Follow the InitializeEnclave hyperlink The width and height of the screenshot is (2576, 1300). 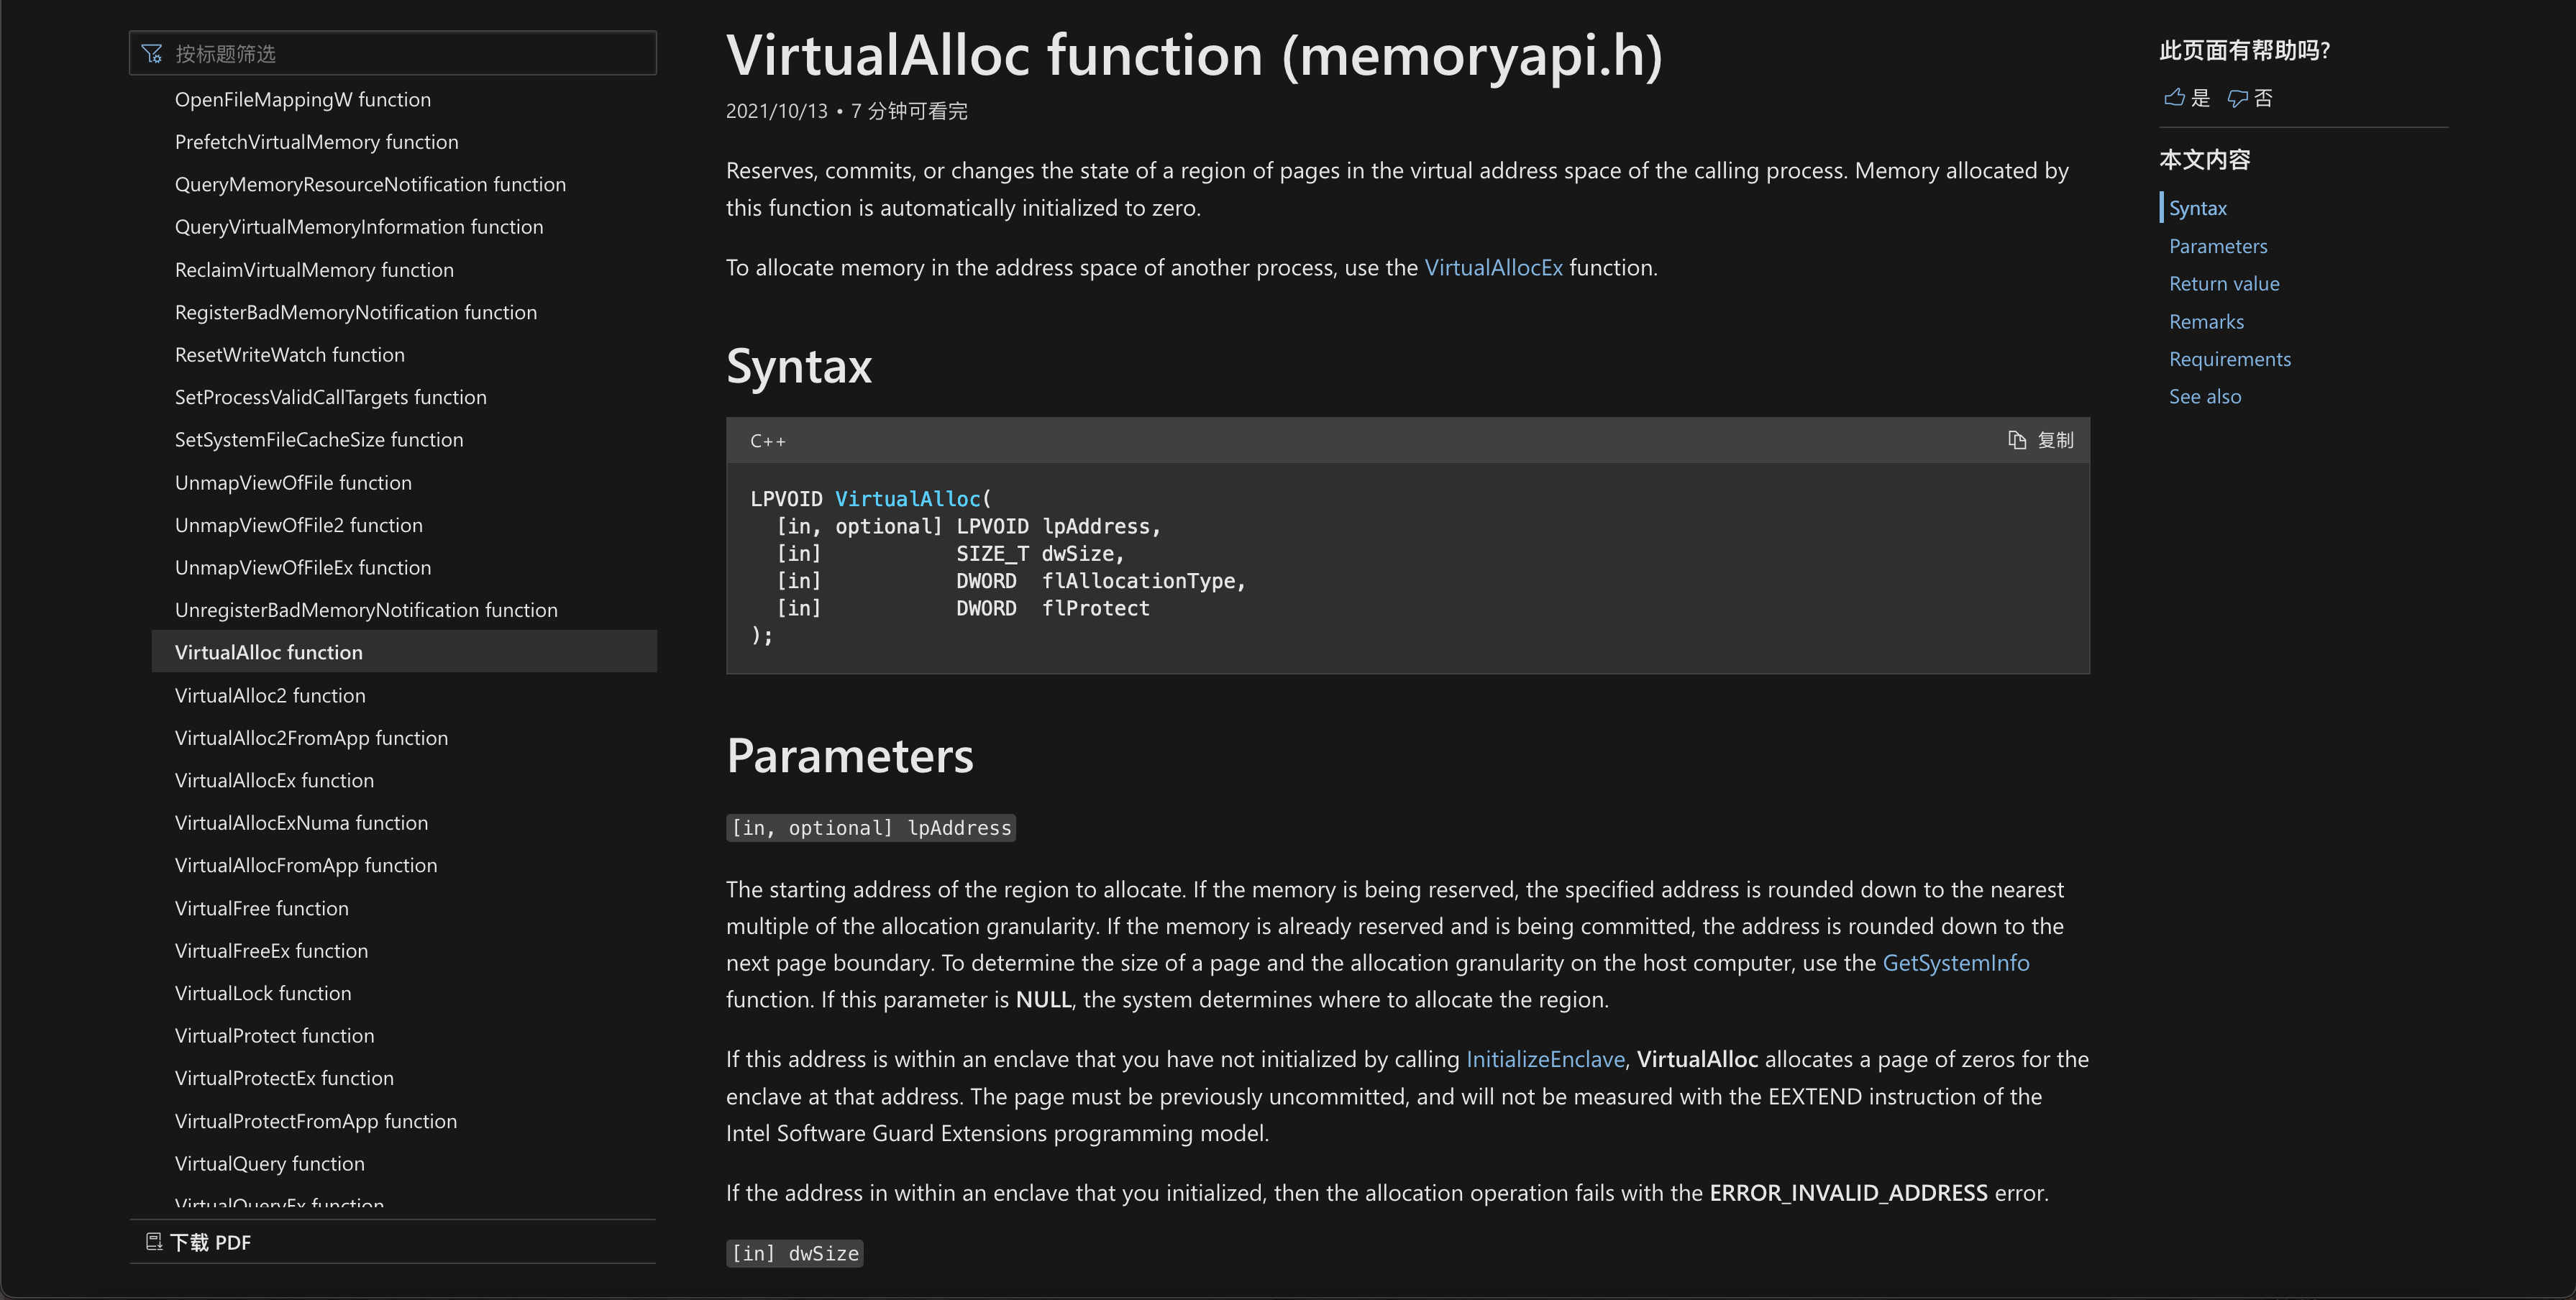point(1544,1059)
